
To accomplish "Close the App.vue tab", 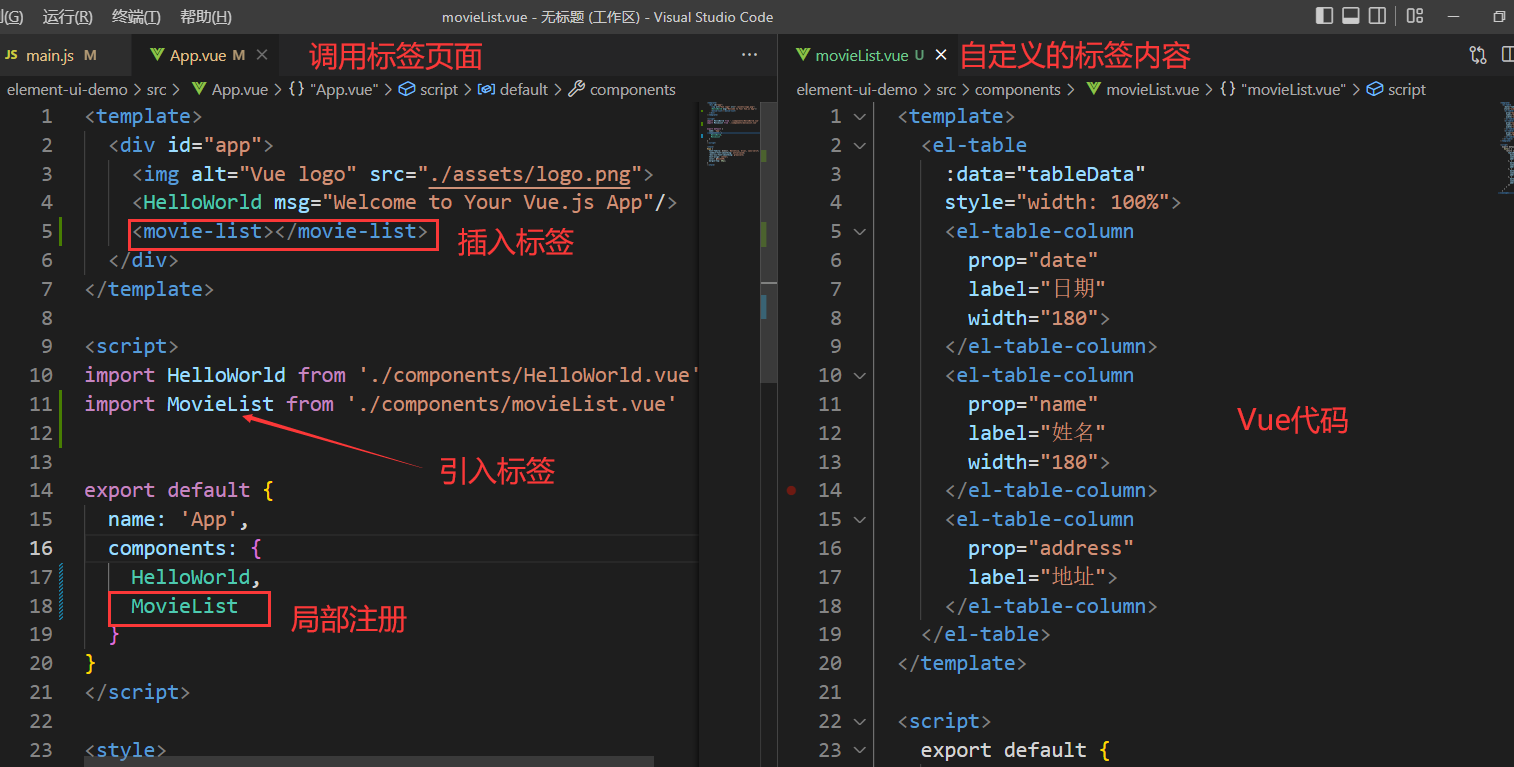I will (x=262, y=55).
